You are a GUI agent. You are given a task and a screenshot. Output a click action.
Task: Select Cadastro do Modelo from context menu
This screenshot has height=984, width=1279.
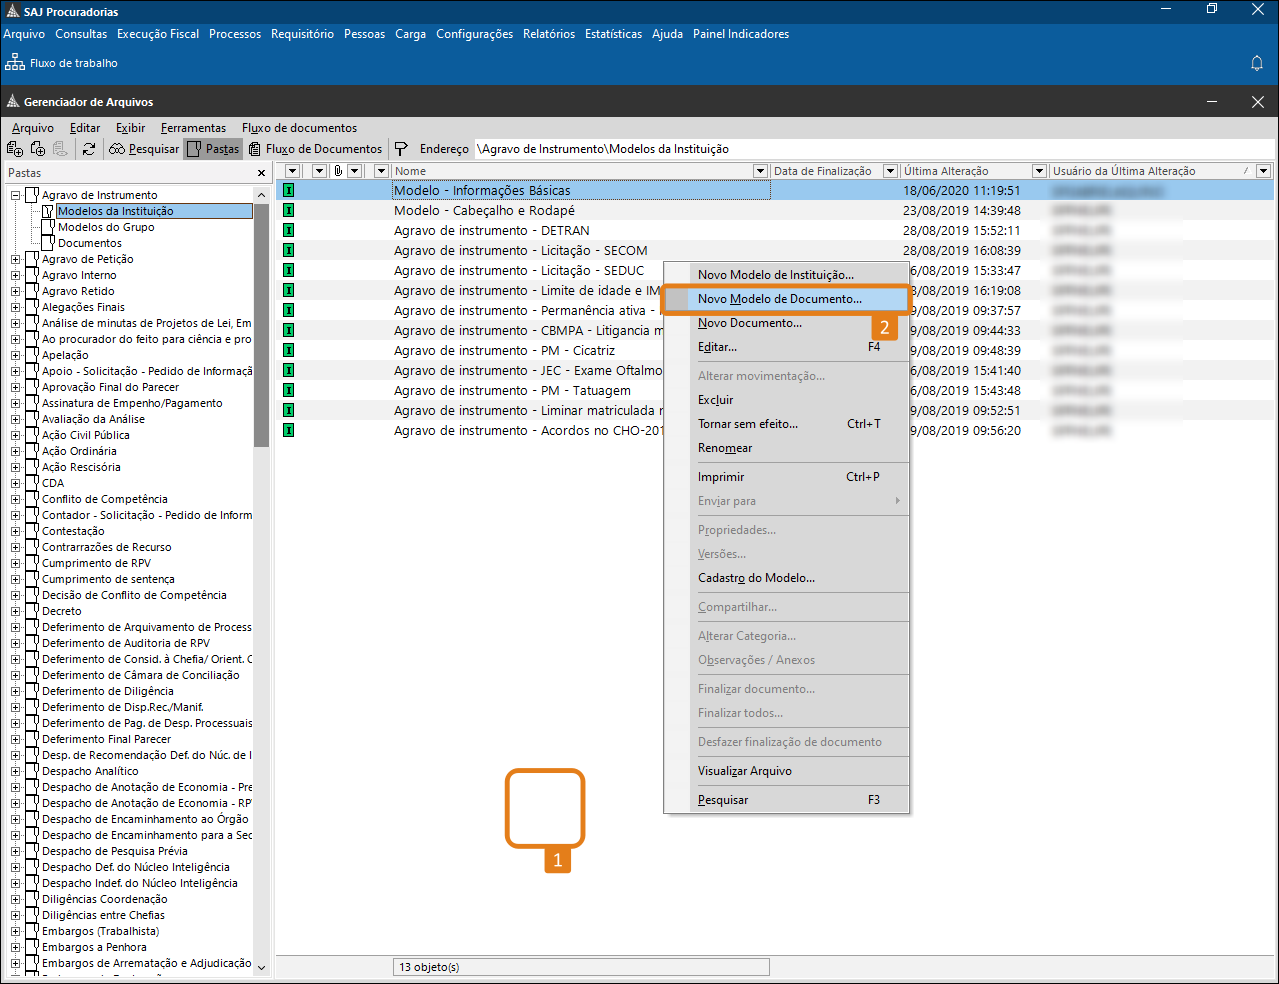pyautogui.click(x=756, y=578)
